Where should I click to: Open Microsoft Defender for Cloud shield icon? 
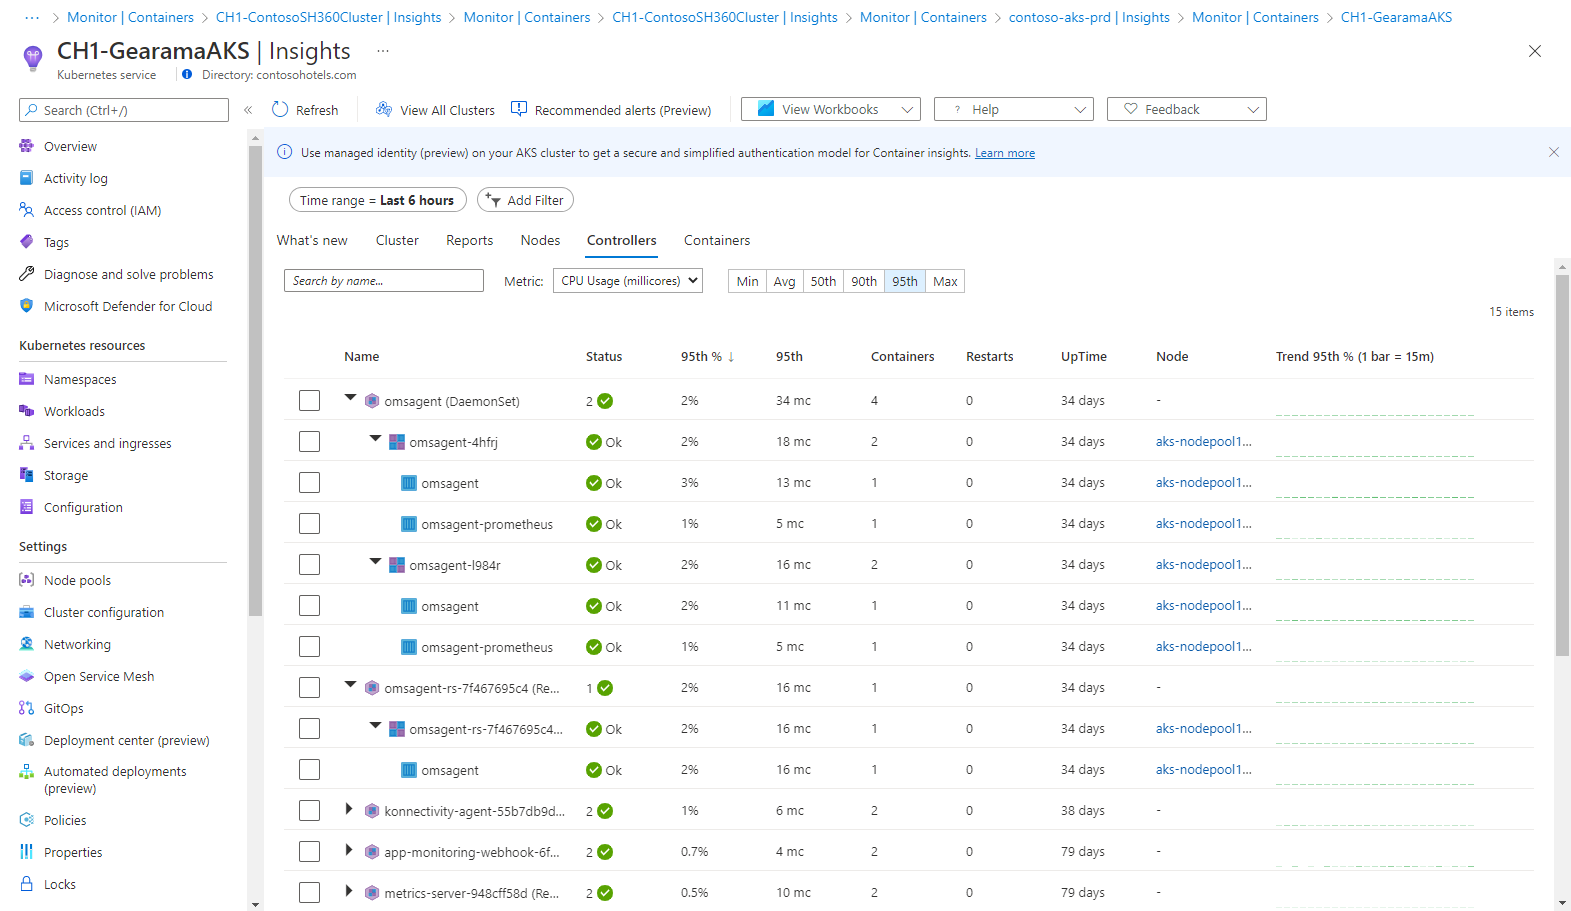coord(27,306)
